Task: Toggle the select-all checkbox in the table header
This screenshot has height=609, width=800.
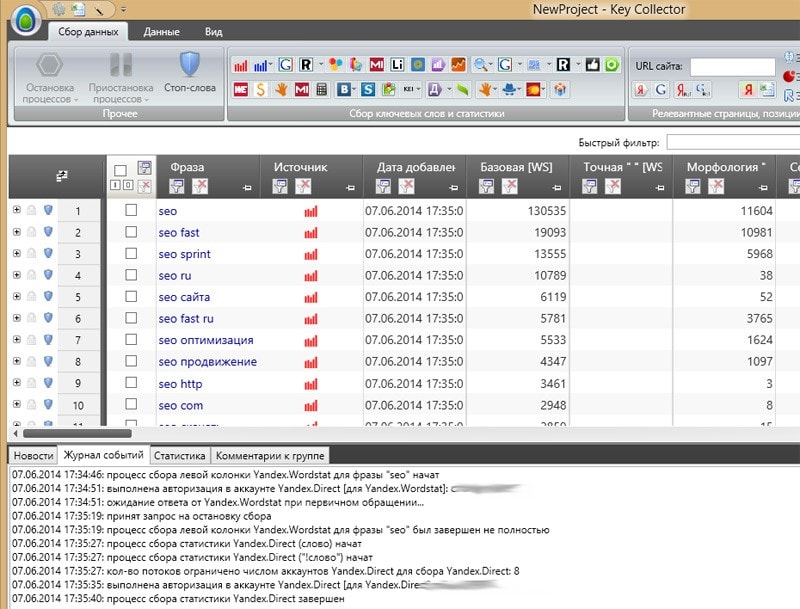Action: click(120, 170)
